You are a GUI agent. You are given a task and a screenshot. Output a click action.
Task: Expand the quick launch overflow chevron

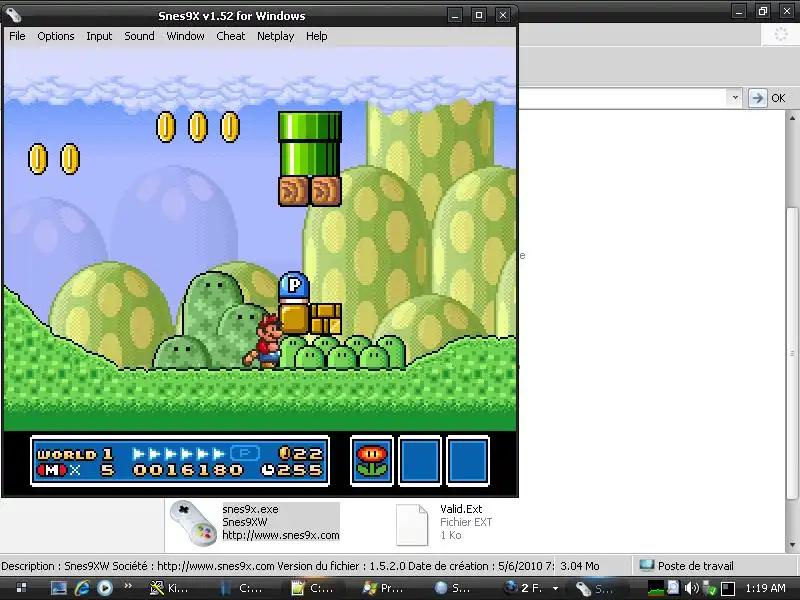coord(128,586)
